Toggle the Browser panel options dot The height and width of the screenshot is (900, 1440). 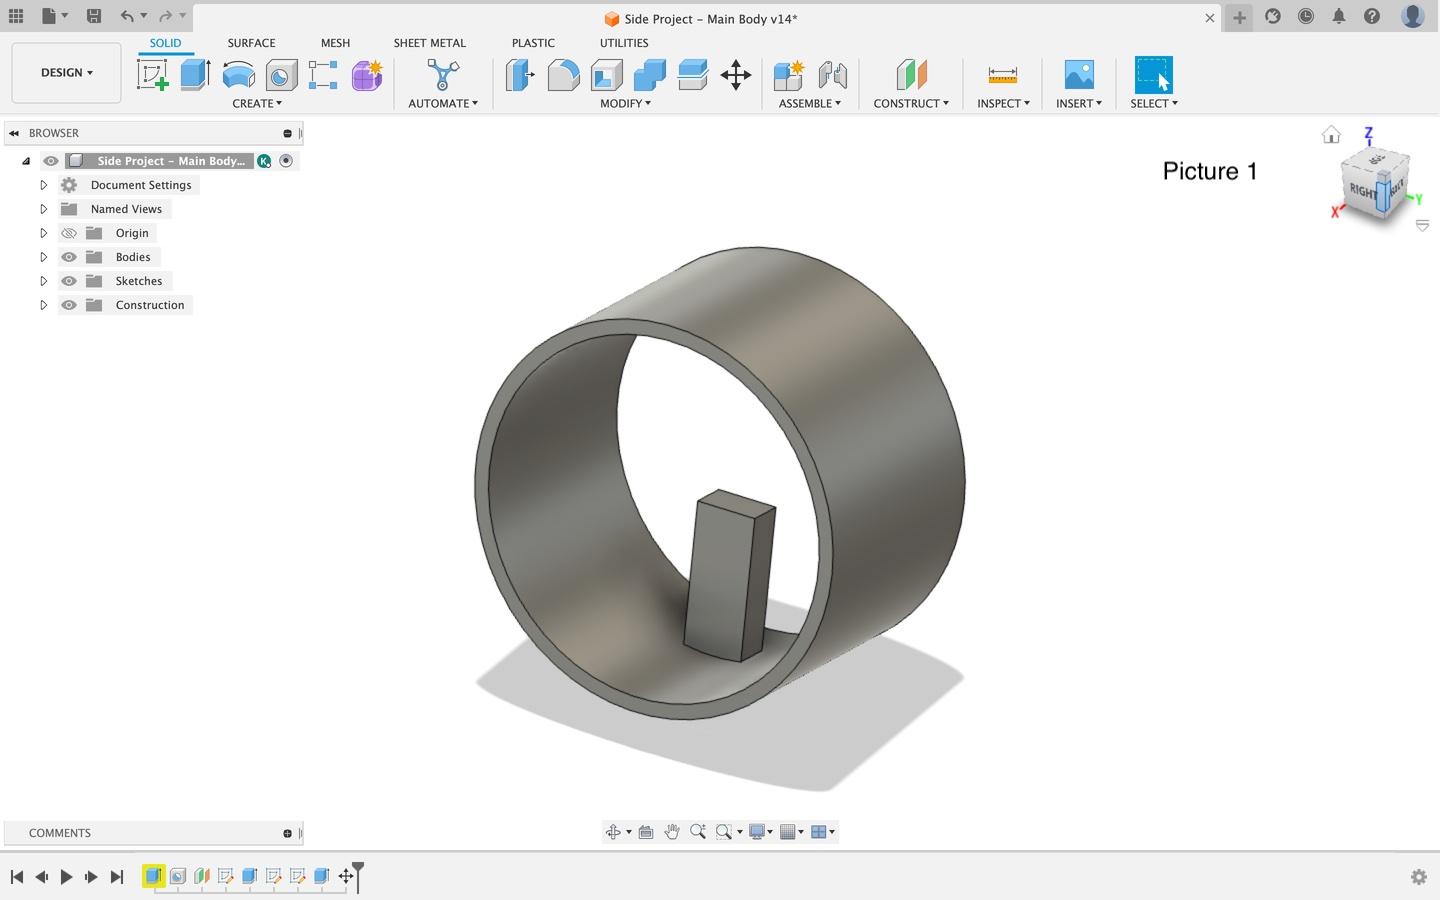(x=287, y=133)
